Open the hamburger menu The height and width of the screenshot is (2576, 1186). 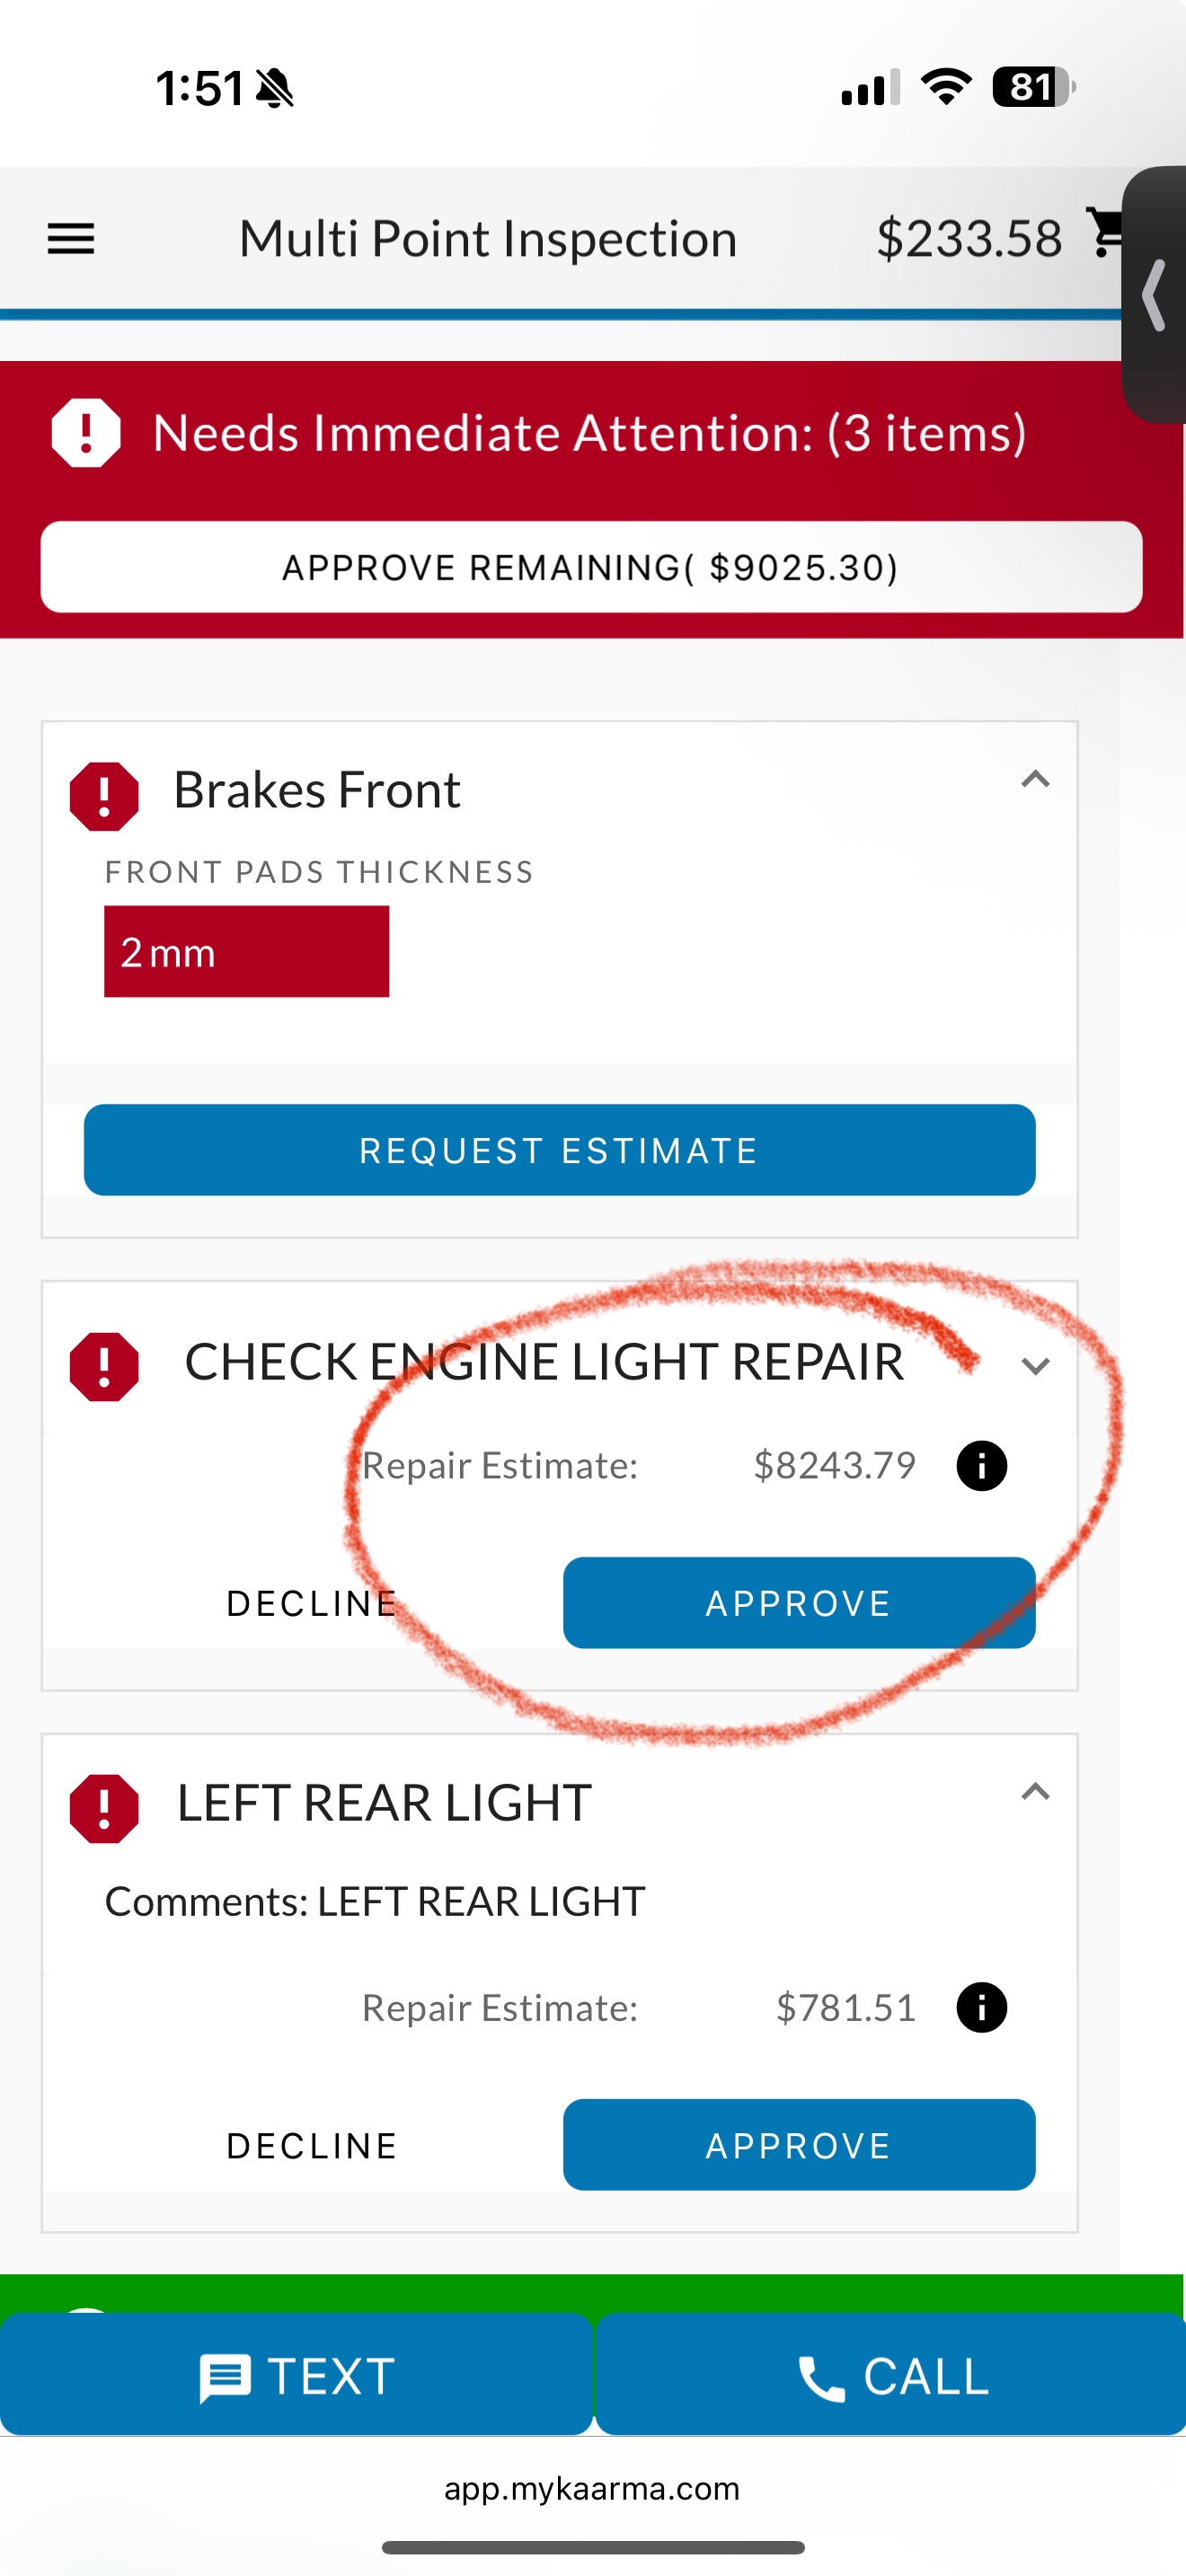71,239
